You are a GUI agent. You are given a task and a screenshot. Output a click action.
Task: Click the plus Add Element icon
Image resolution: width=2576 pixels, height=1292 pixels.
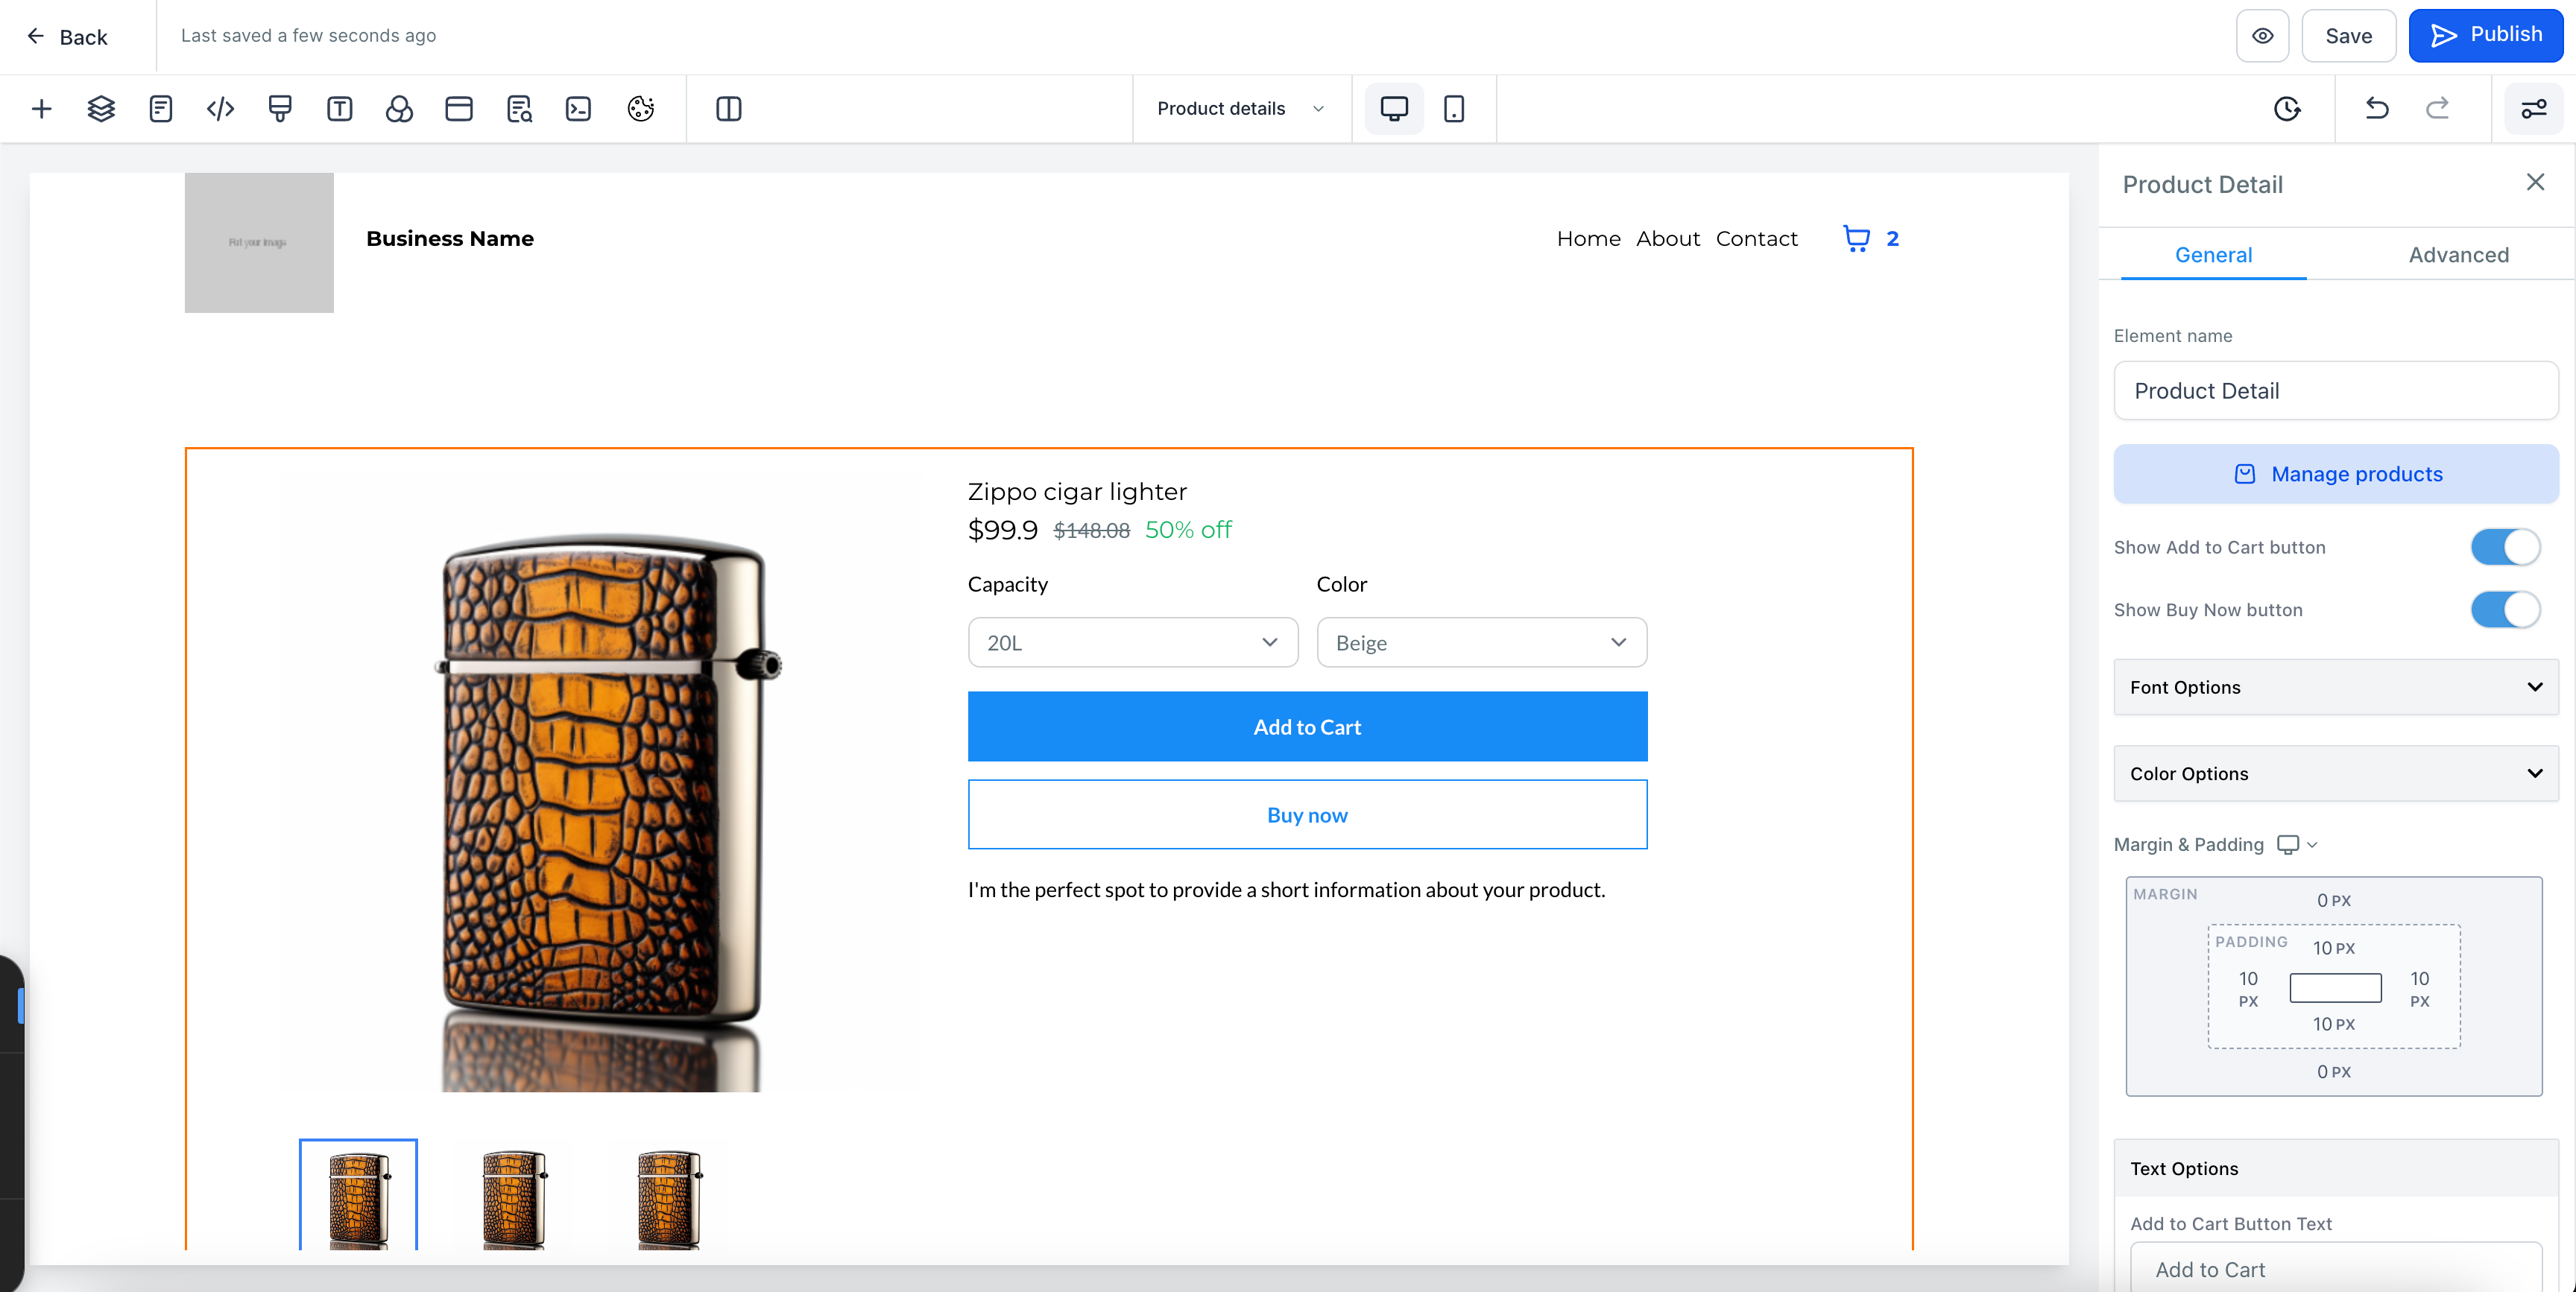(41, 108)
